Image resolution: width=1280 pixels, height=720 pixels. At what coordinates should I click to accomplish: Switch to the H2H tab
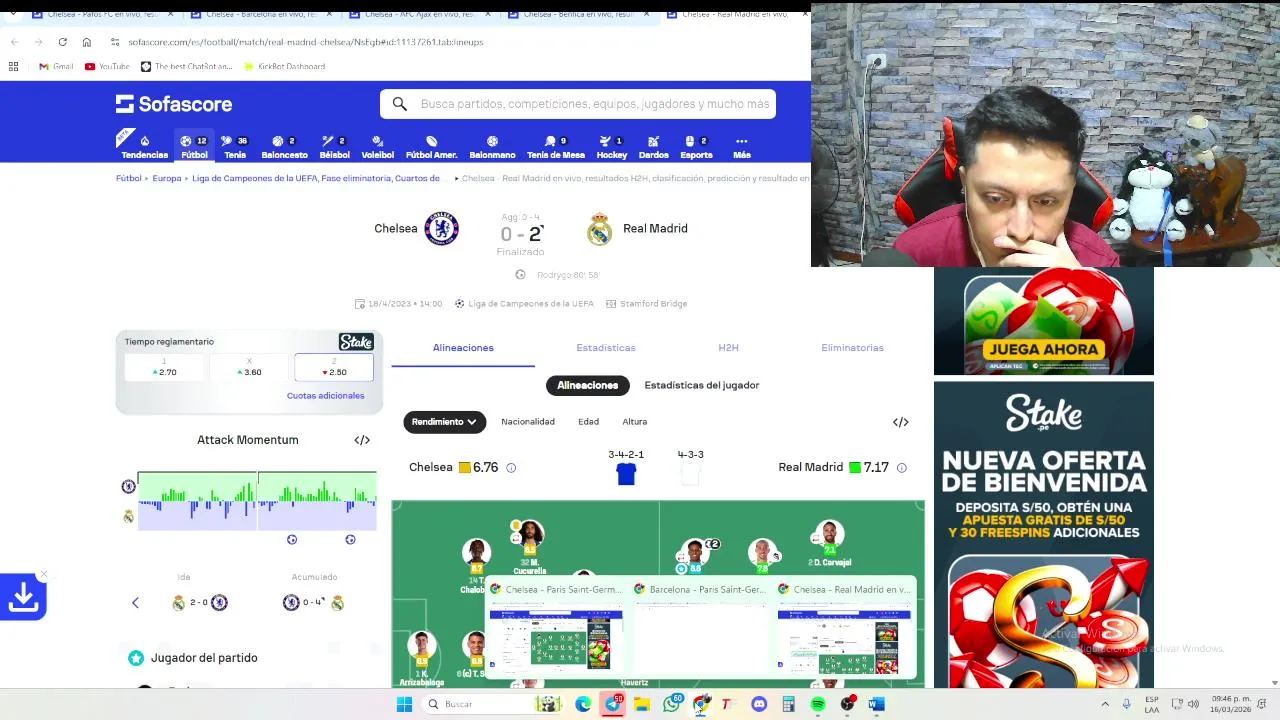click(x=728, y=348)
